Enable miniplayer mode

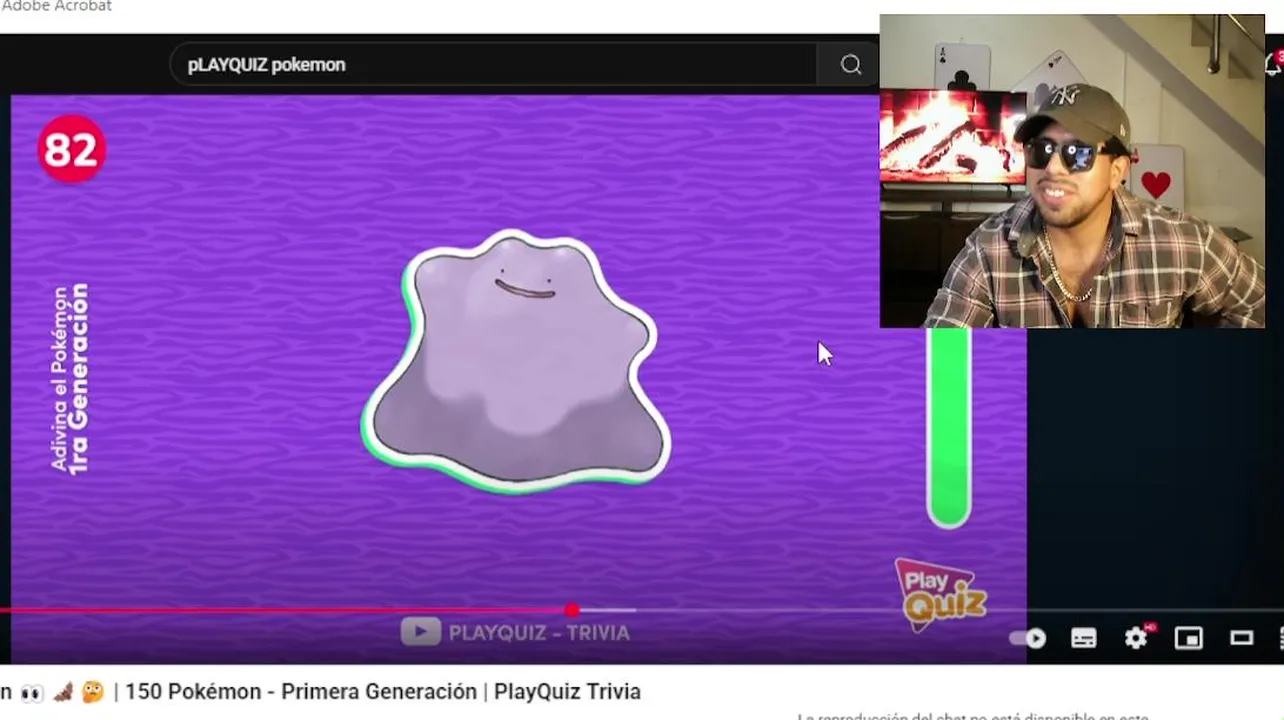pos(1188,638)
